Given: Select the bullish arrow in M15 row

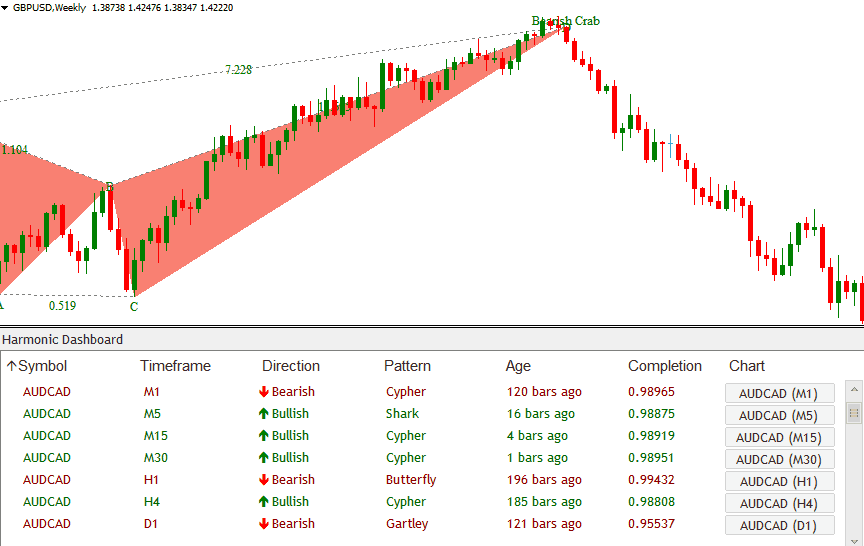Looking at the screenshot, I should tap(264, 436).
